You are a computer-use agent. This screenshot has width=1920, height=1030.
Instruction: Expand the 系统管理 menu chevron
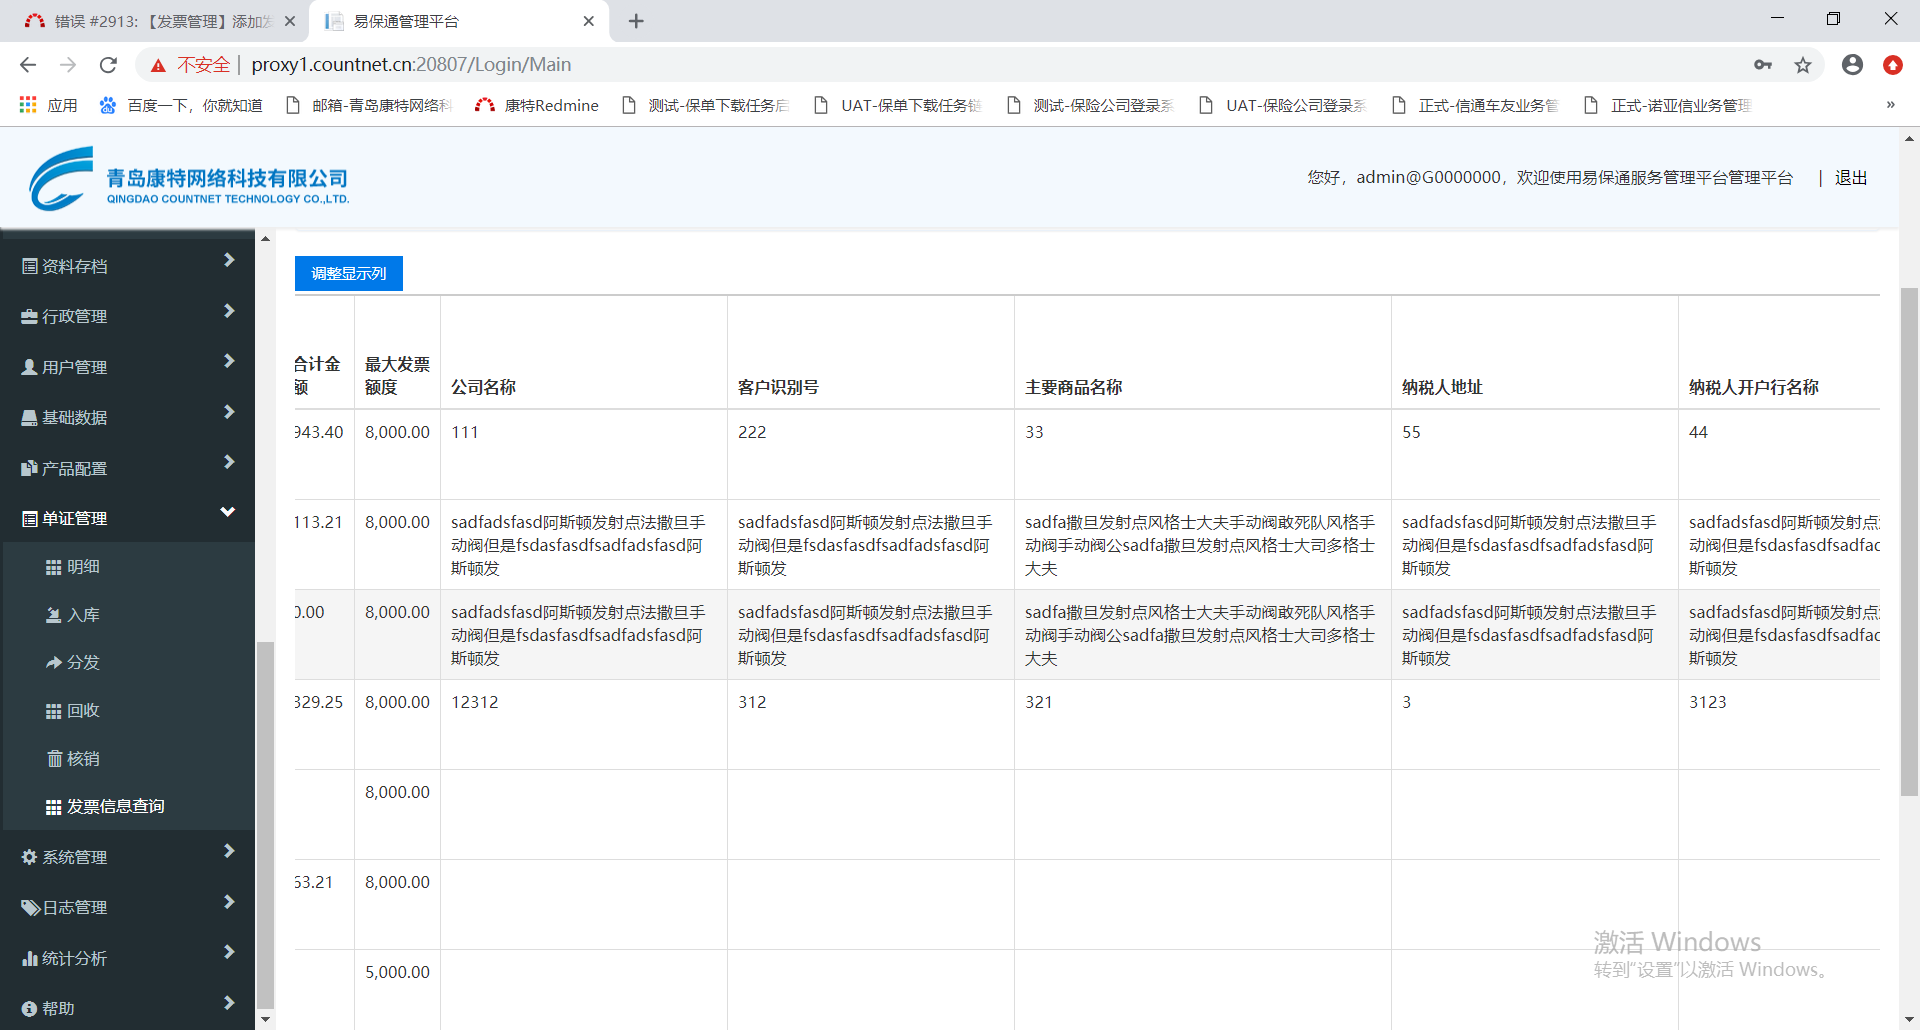(228, 852)
